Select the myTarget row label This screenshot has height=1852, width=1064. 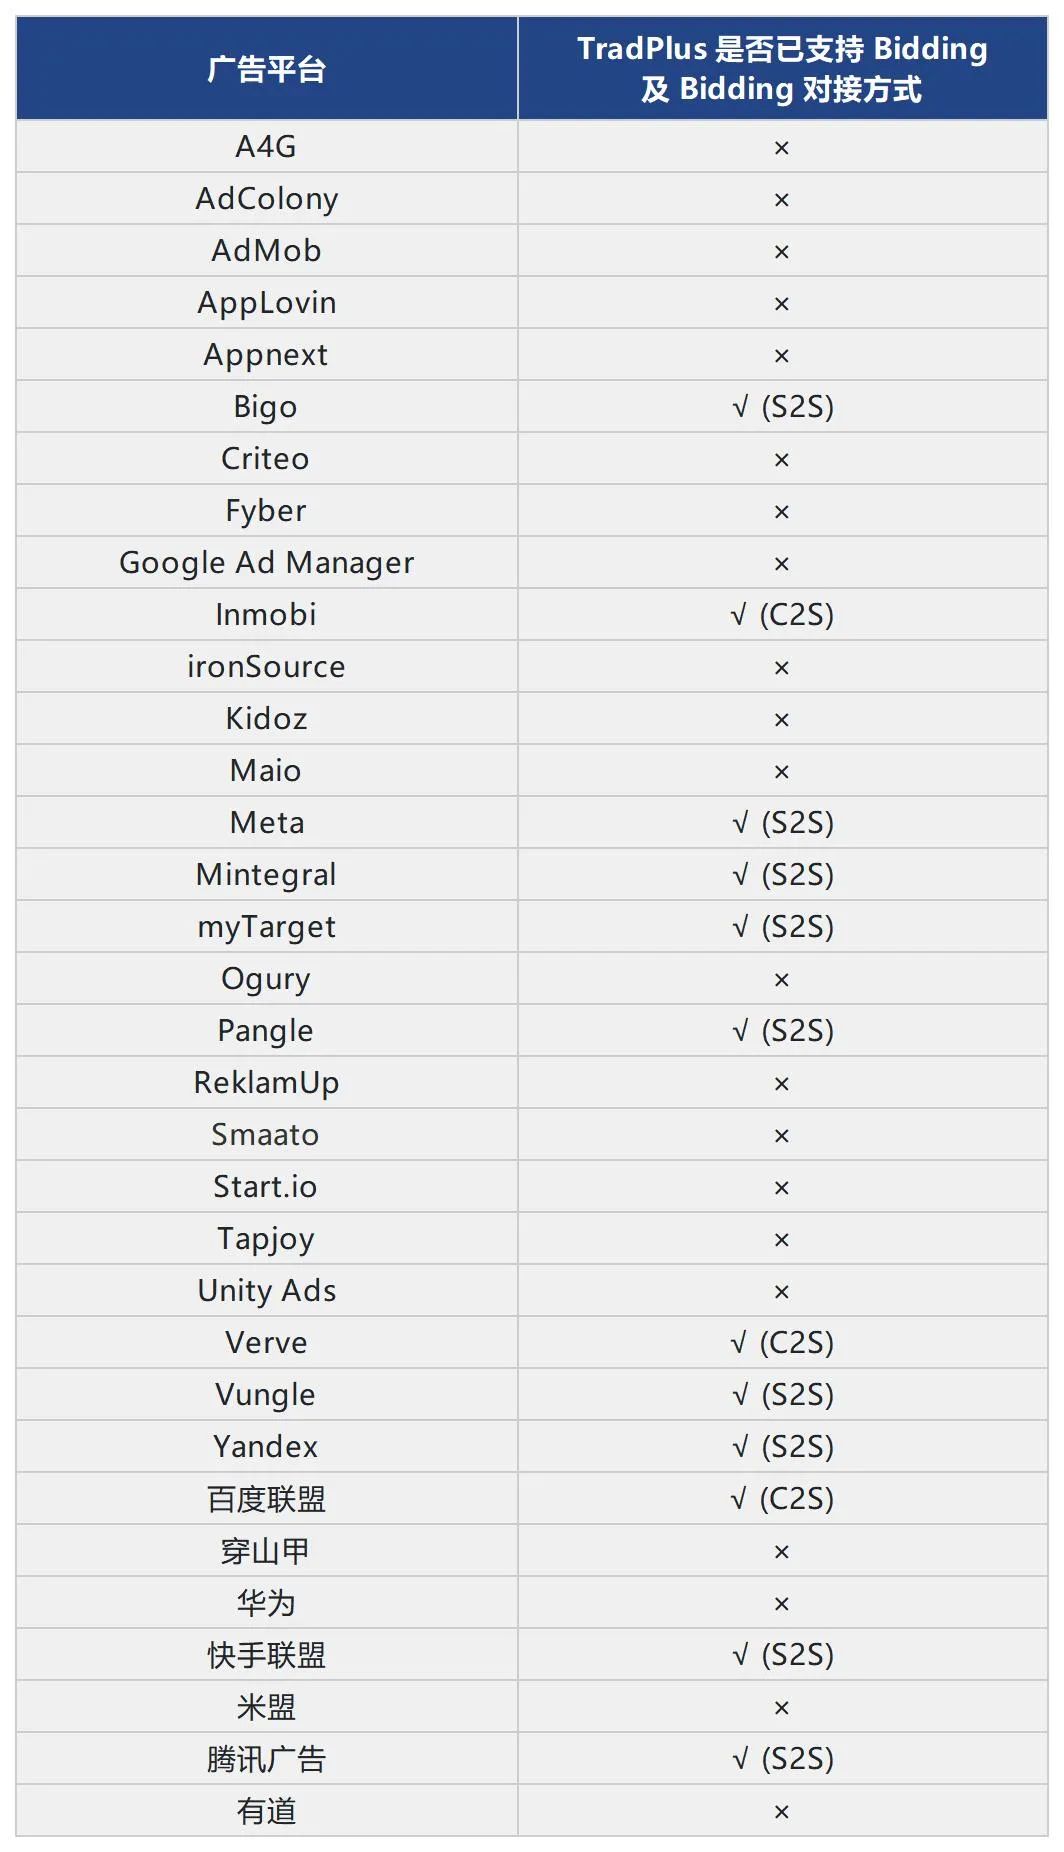pyautogui.click(x=266, y=927)
